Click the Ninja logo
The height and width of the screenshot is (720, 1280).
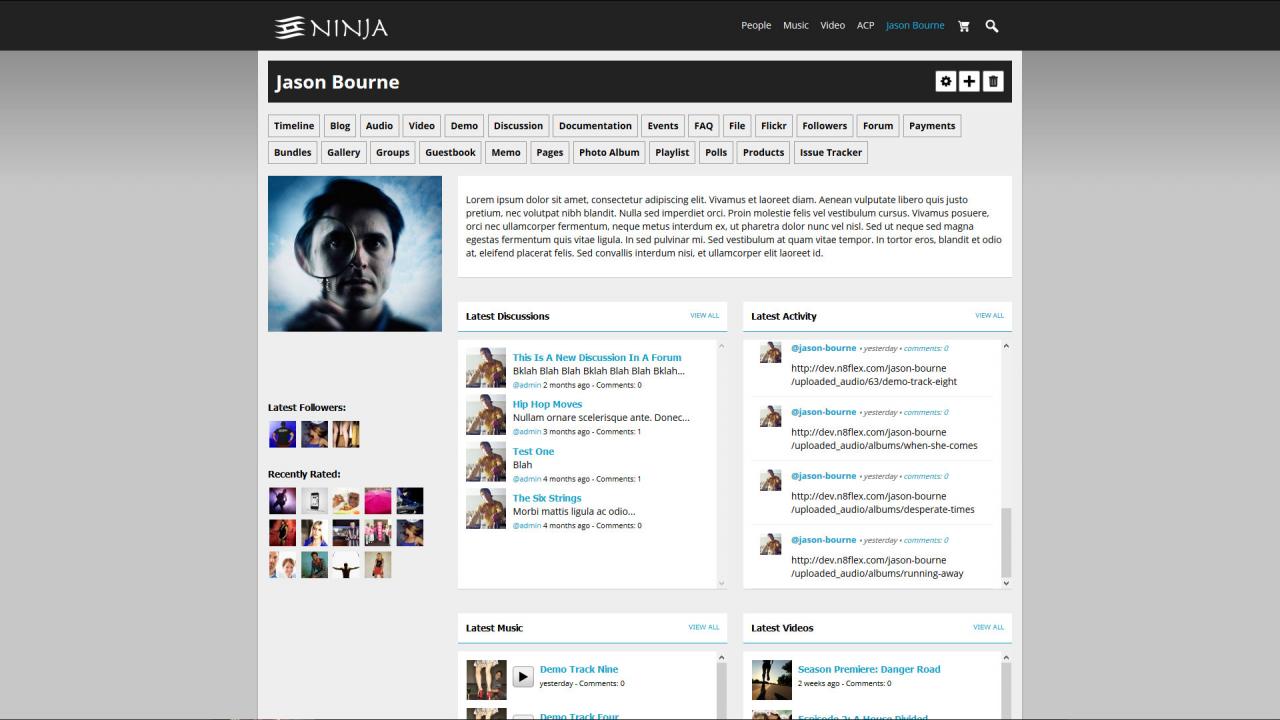pyautogui.click(x=331, y=27)
